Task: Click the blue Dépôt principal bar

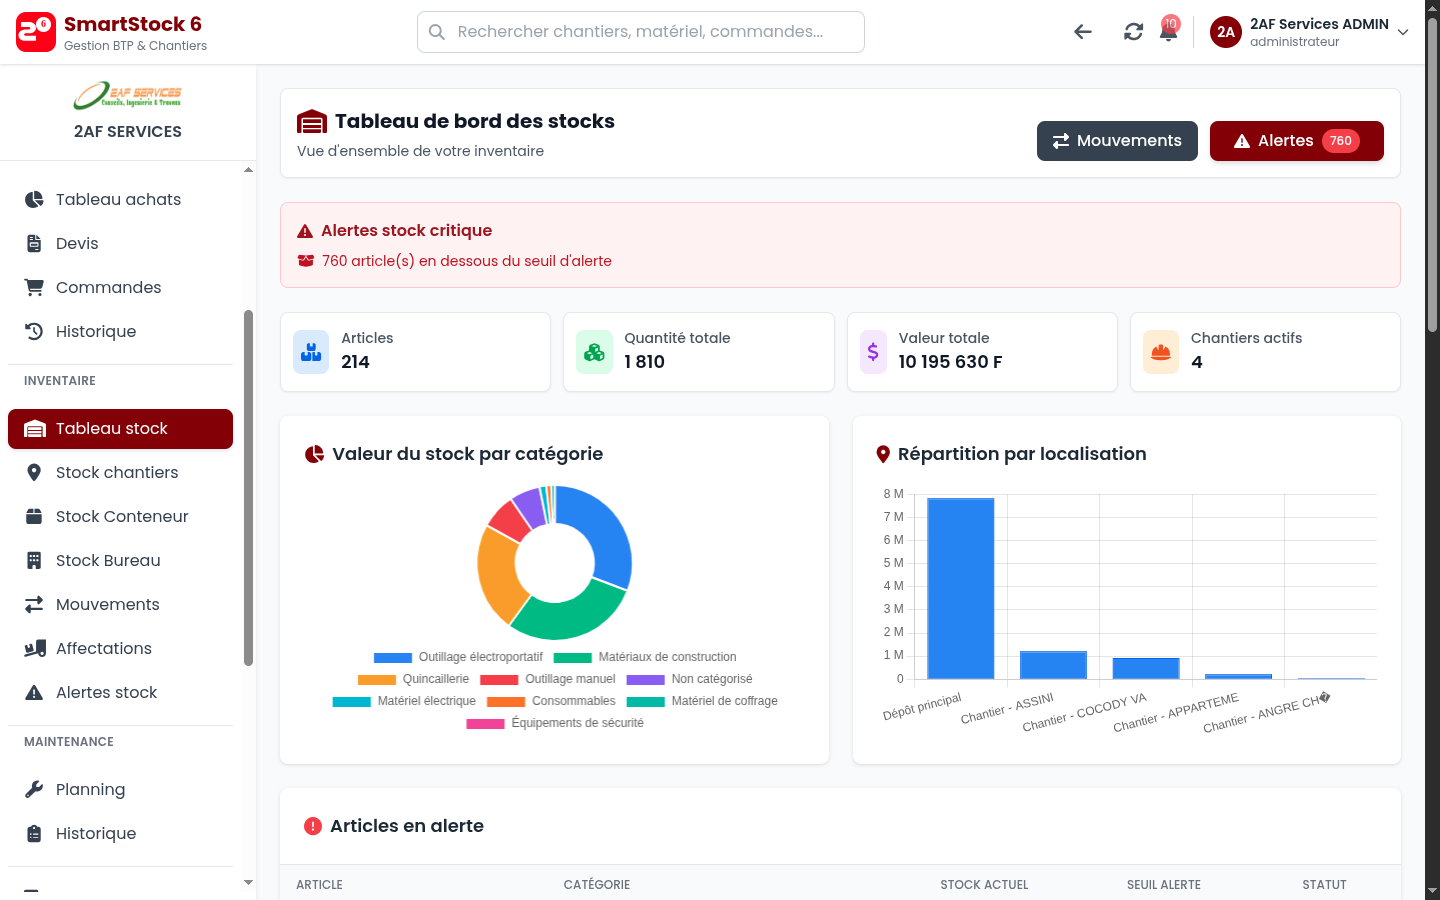Action: [x=960, y=588]
